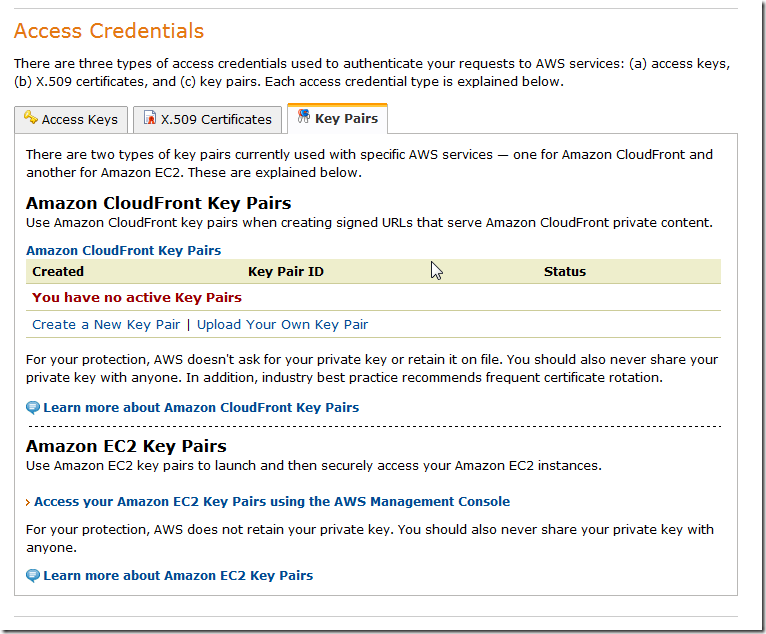
Task: Choose Upload Your Own Key Pair
Action: pyautogui.click(x=282, y=324)
